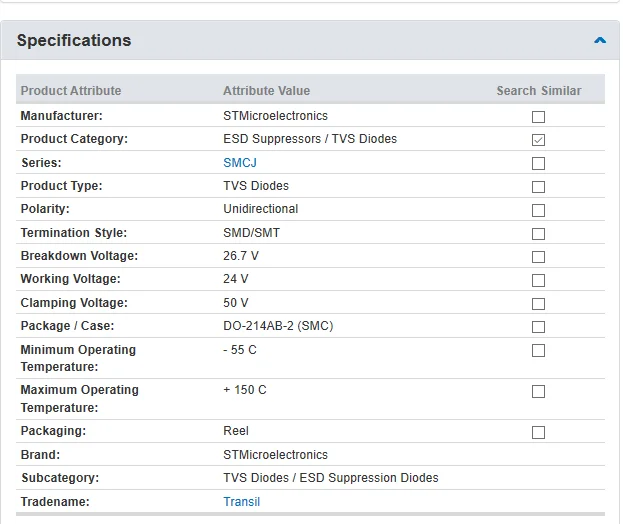This screenshot has width=623, height=524.
Task: Check the Clamping Voltage checkbox
Action: click(538, 304)
